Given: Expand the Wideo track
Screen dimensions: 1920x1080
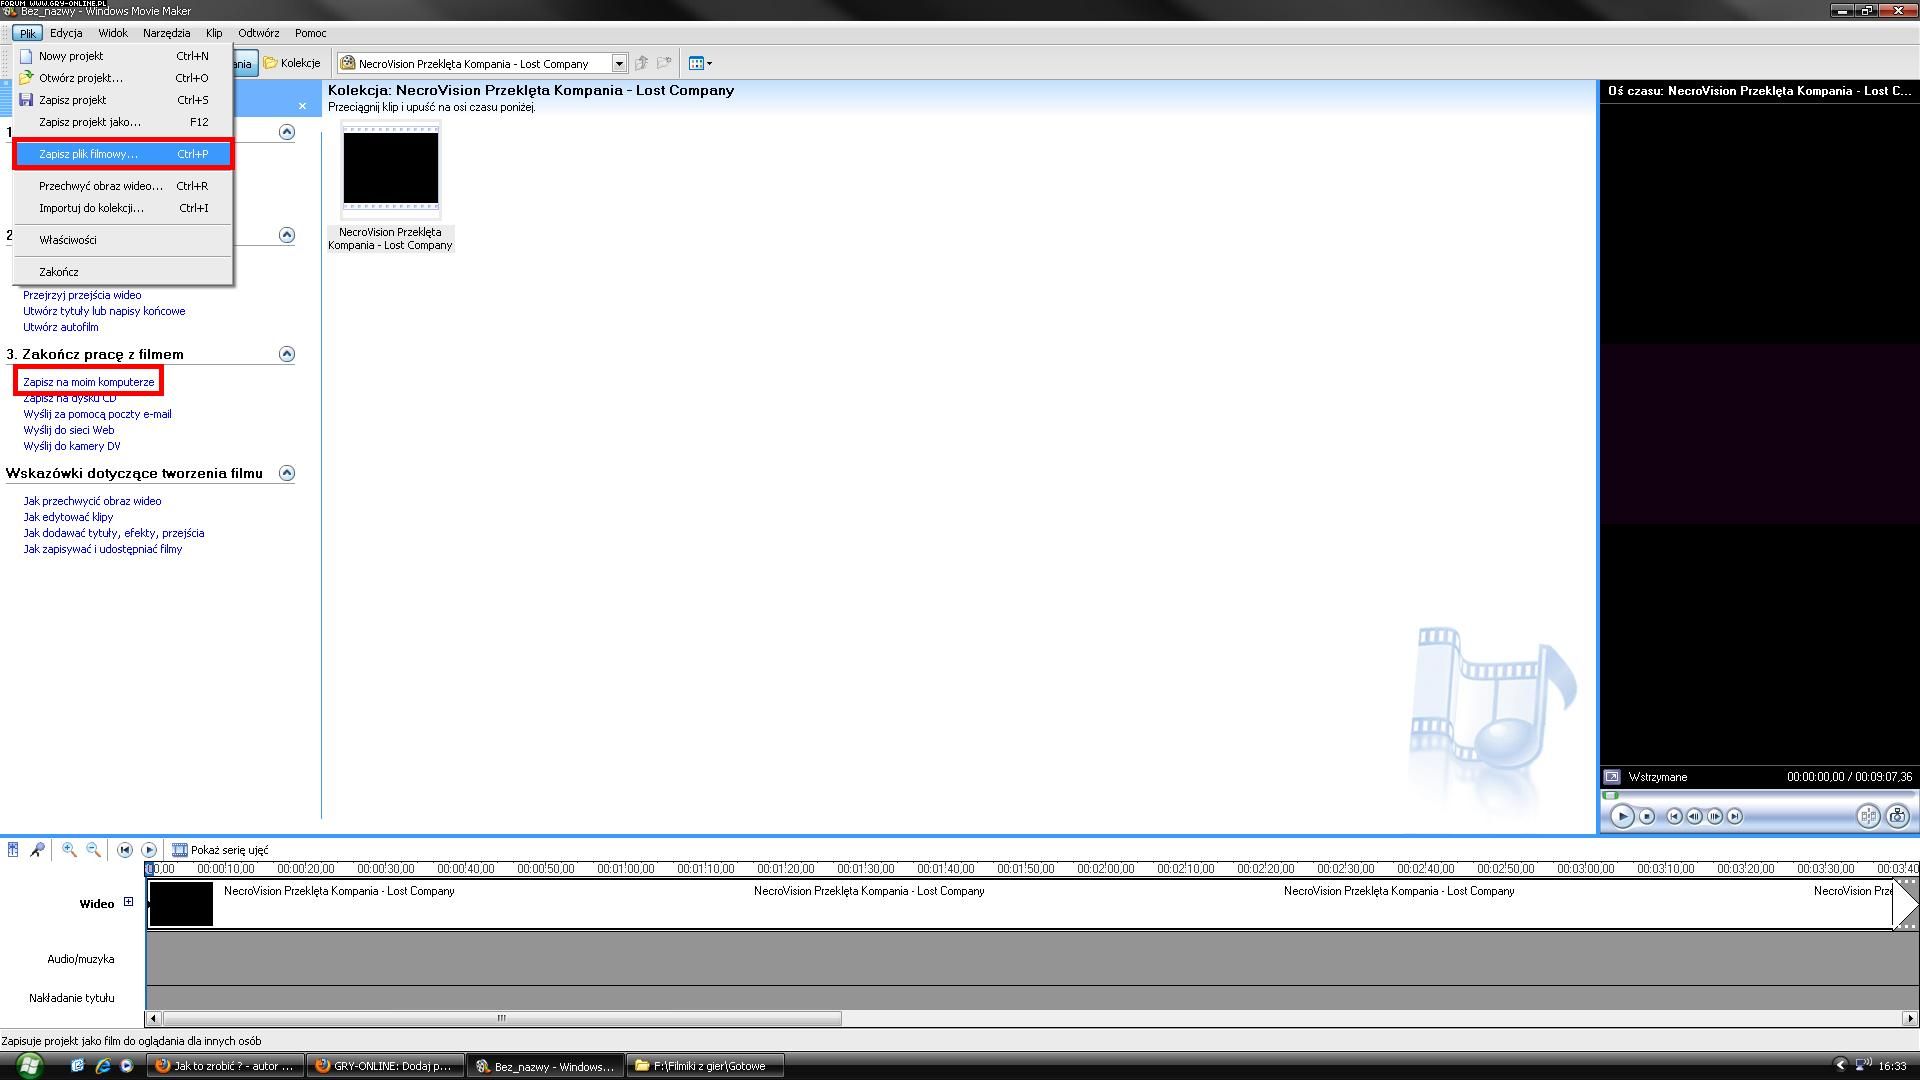Looking at the screenshot, I should [128, 902].
